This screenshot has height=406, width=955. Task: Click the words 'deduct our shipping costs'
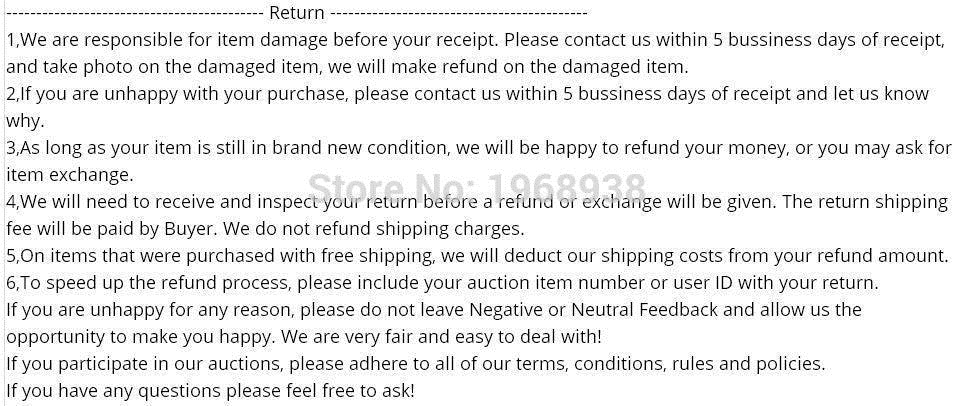(x=614, y=256)
